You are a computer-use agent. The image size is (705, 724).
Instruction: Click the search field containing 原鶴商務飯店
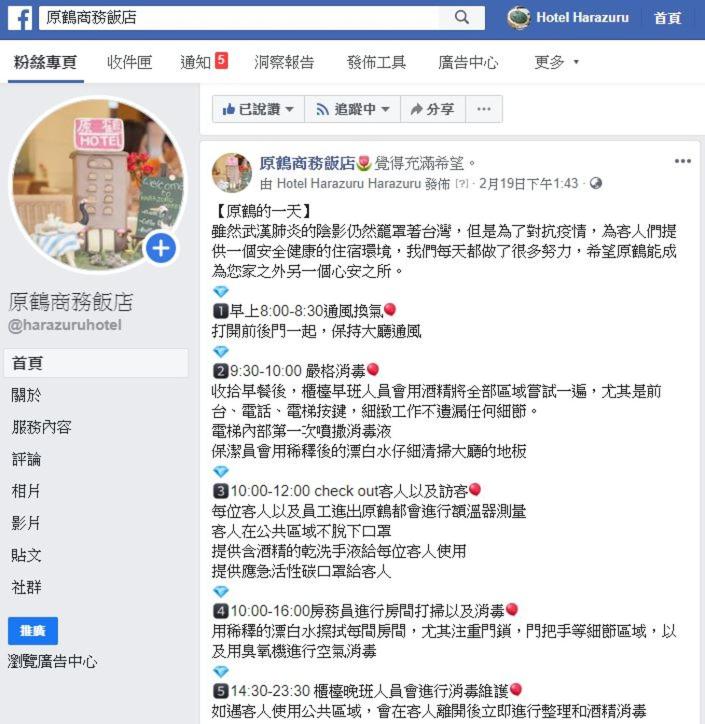(239, 18)
